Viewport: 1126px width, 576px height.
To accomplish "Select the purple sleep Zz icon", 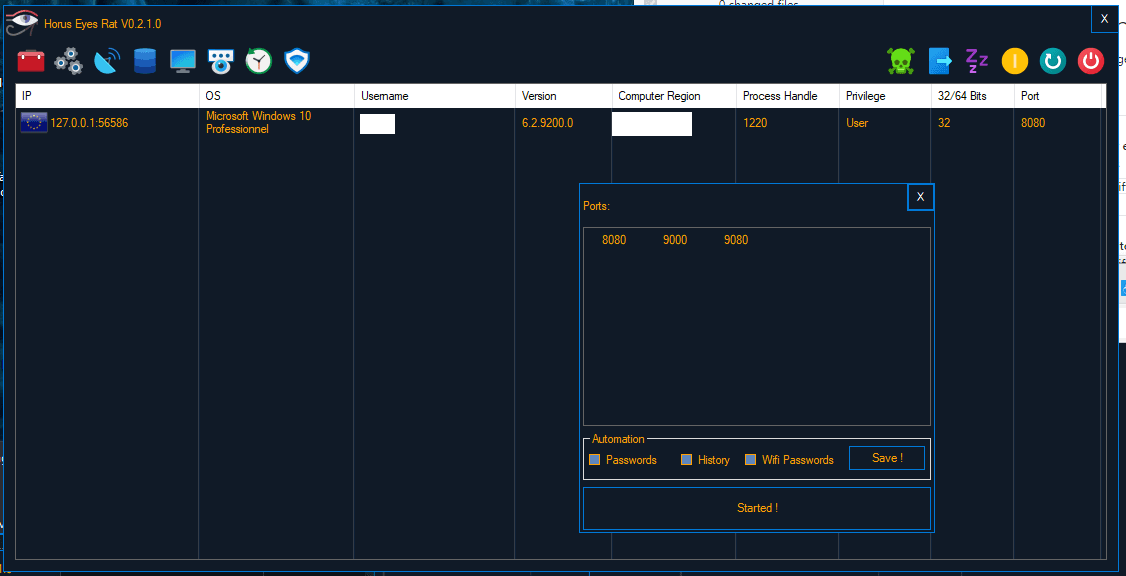I will [x=977, y=62].
